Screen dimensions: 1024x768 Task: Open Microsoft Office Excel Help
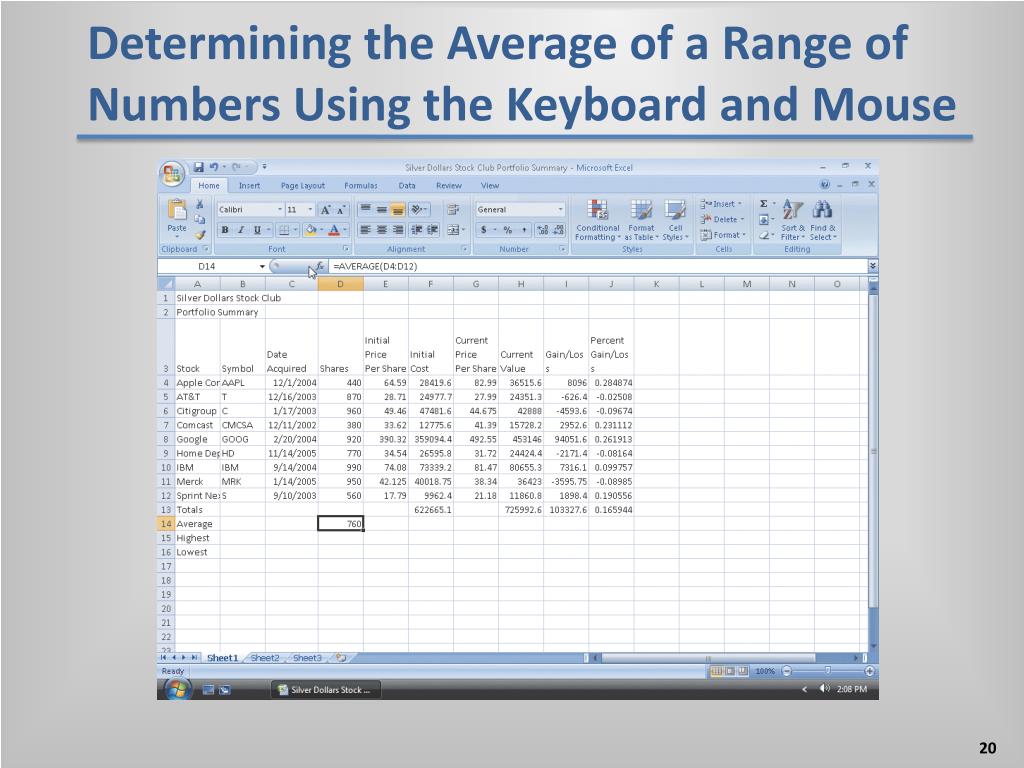click(825, 185)
